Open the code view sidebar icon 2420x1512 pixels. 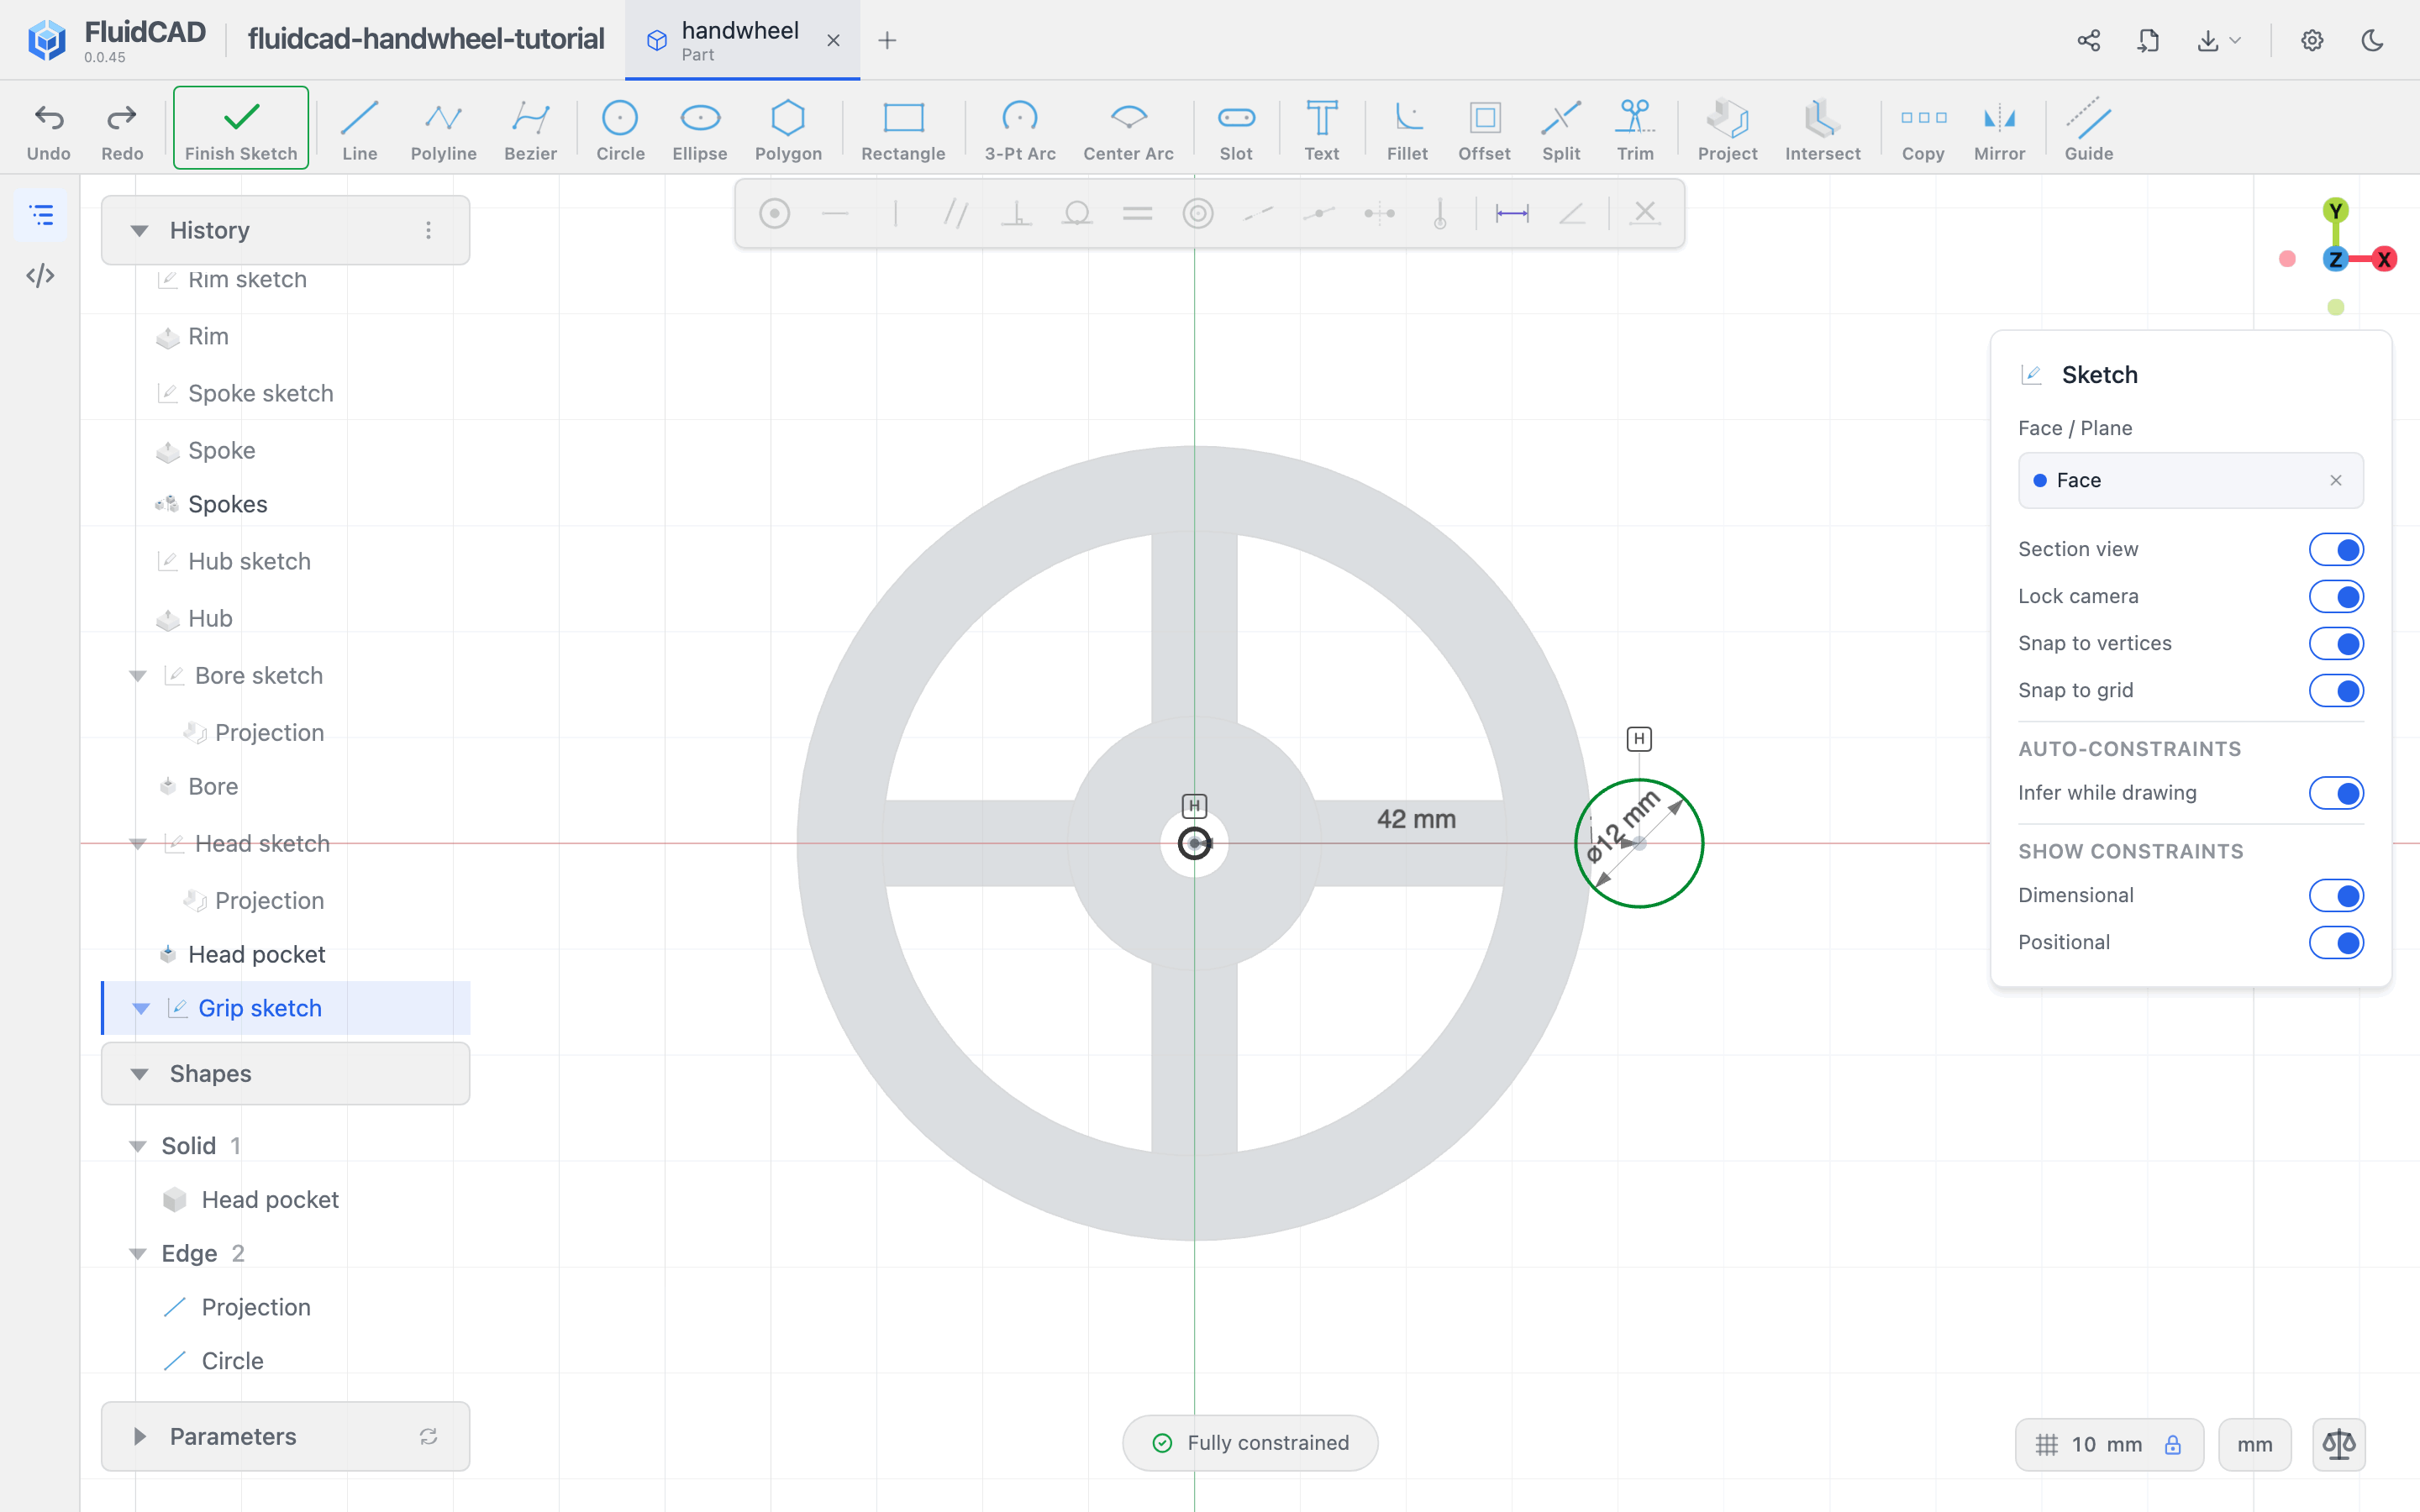coord(41,275)
